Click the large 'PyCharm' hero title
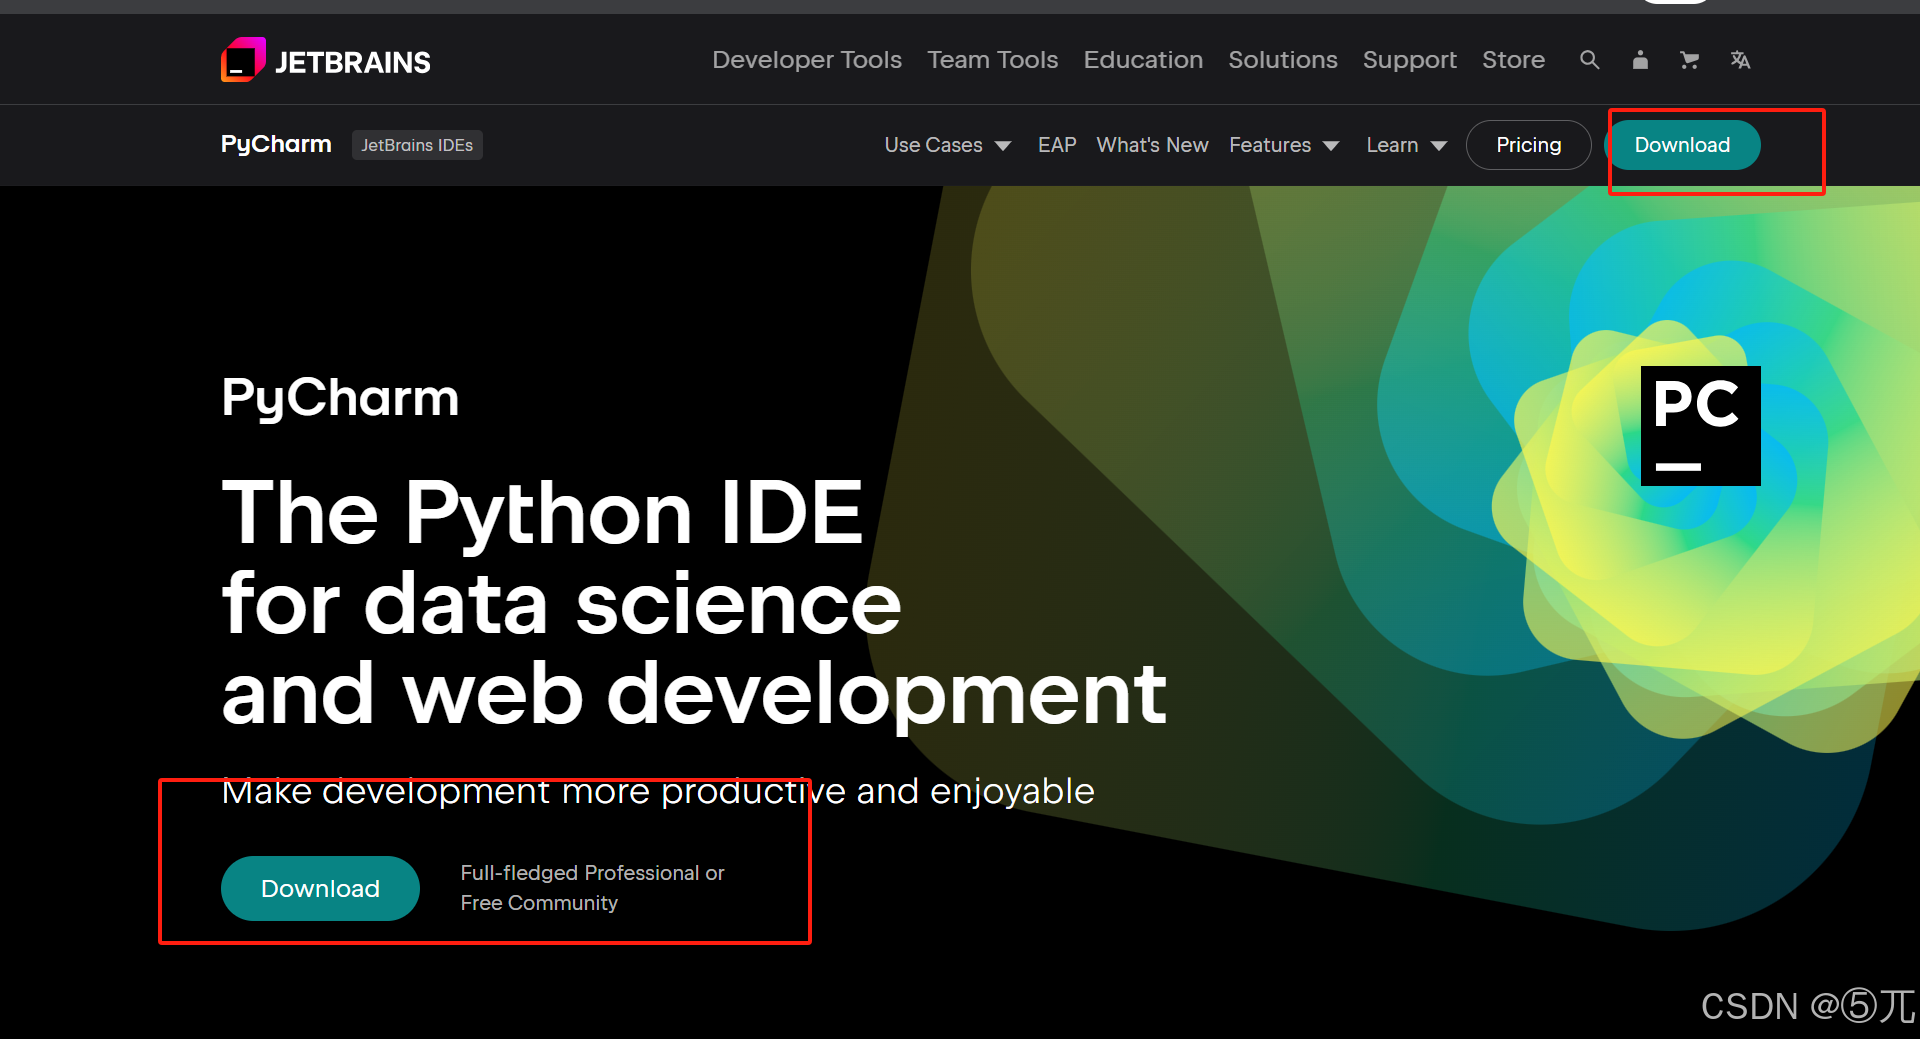This screenshot has width=1920, height=1039. (x=340, y=399)
